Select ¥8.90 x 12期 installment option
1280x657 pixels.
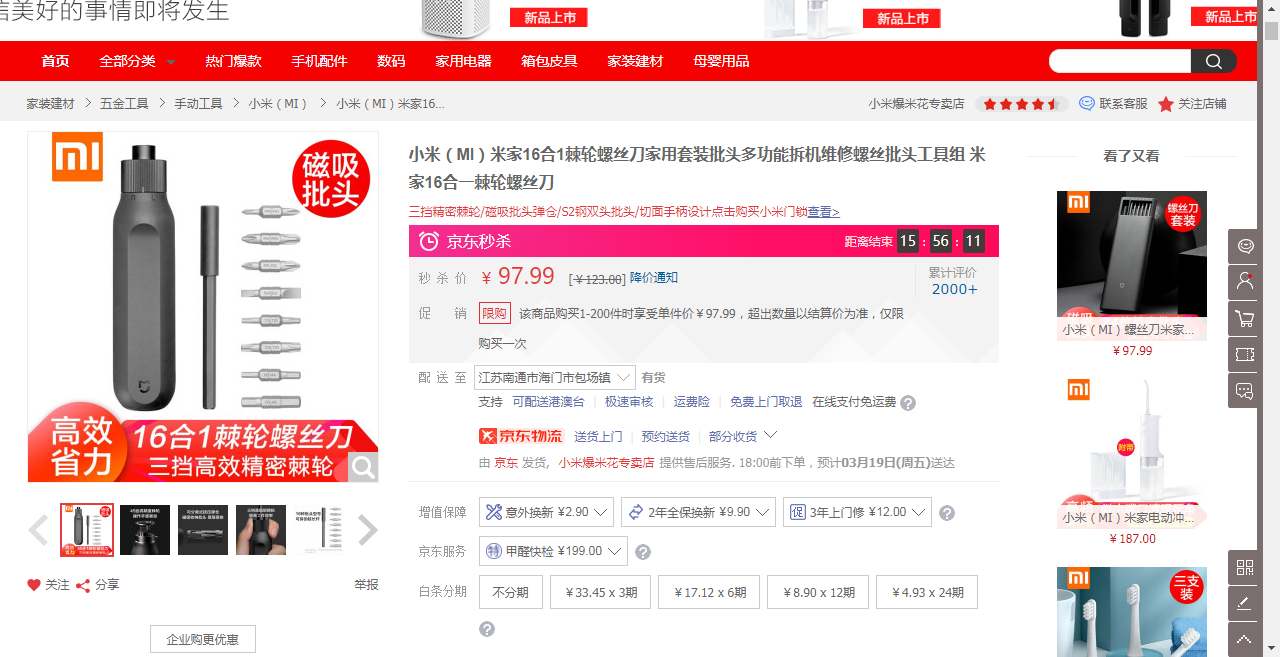[819, 592]
